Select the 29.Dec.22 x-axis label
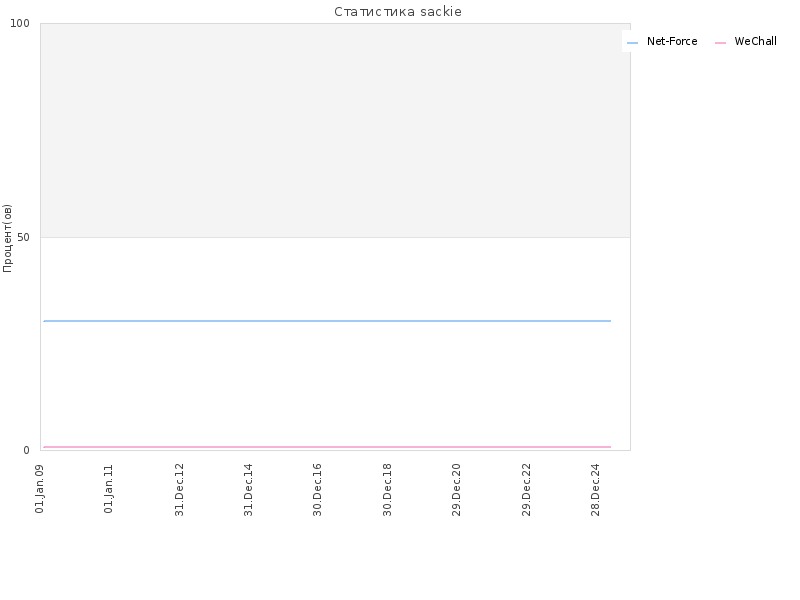 click(x=527, y=490)
